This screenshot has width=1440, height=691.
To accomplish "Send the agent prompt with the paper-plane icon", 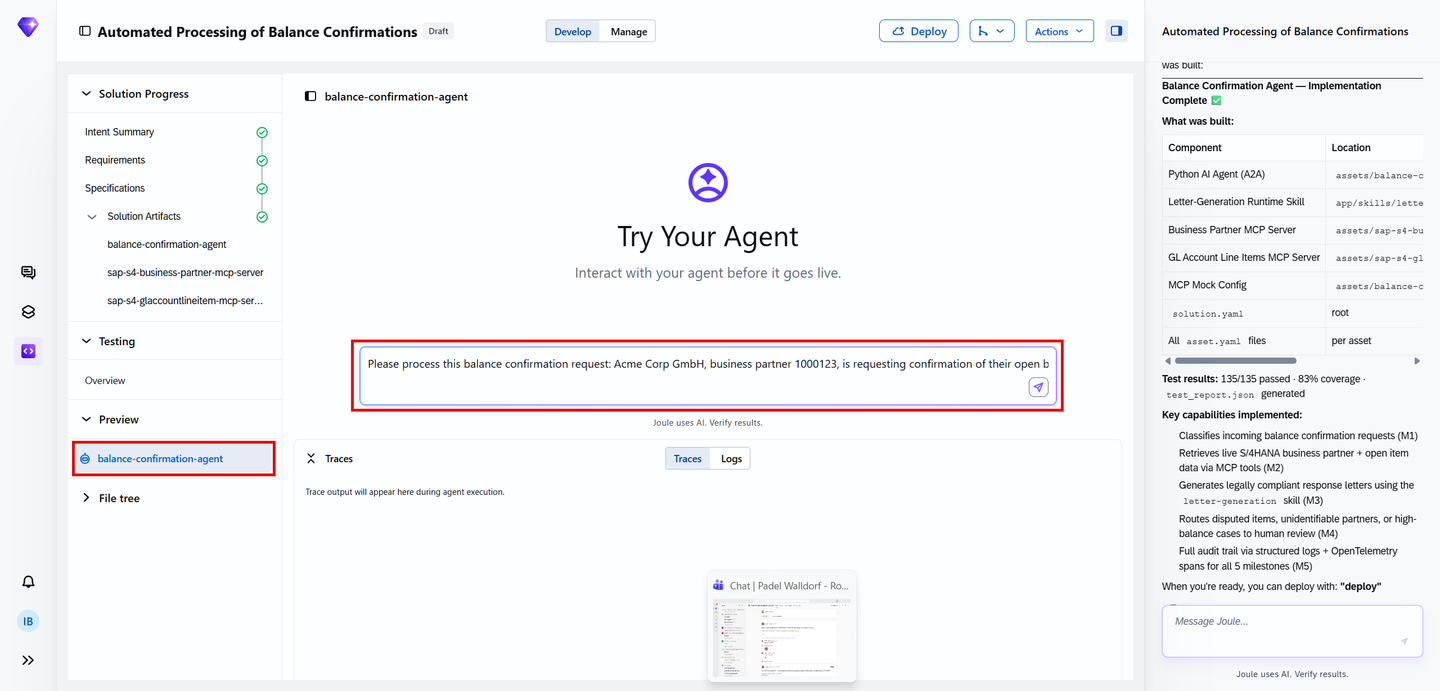I will click(x=1038, y=388).
